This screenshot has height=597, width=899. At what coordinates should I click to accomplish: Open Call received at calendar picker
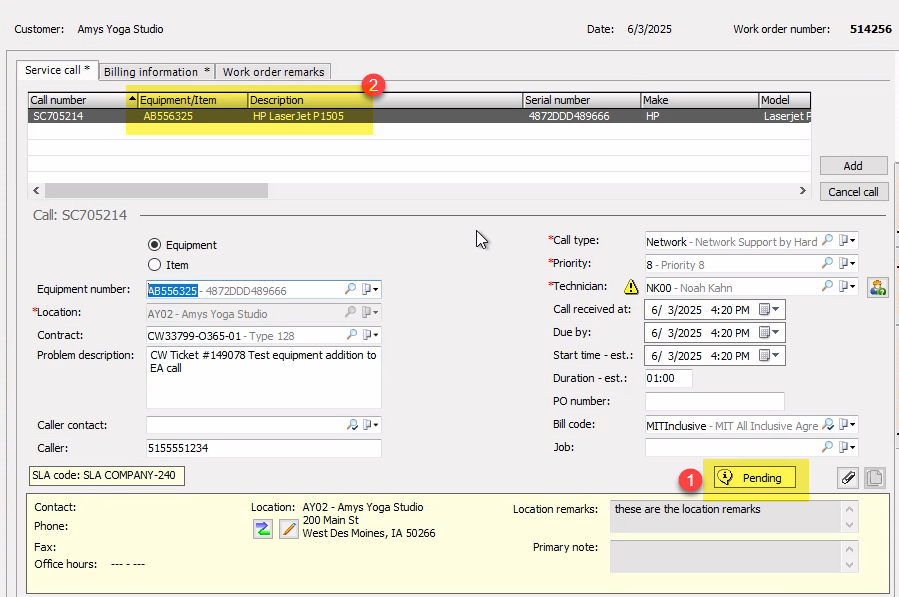click(769, 310)
